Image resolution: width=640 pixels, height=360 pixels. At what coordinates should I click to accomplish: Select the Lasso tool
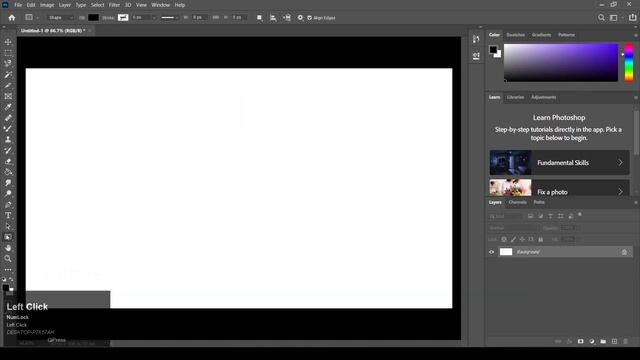[8, 64]
